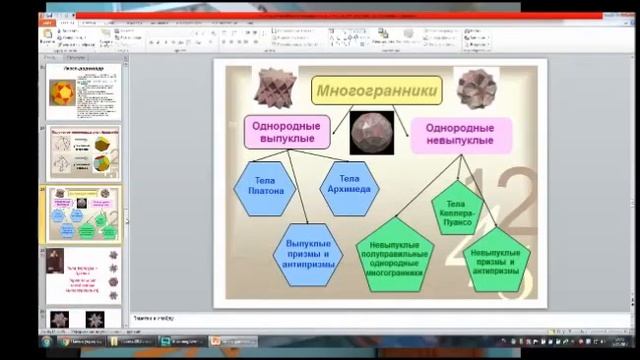Switch to the Chrome taskbar button
Image resolution: width=640 pixels, height=360 pixels.
[82, 342]
